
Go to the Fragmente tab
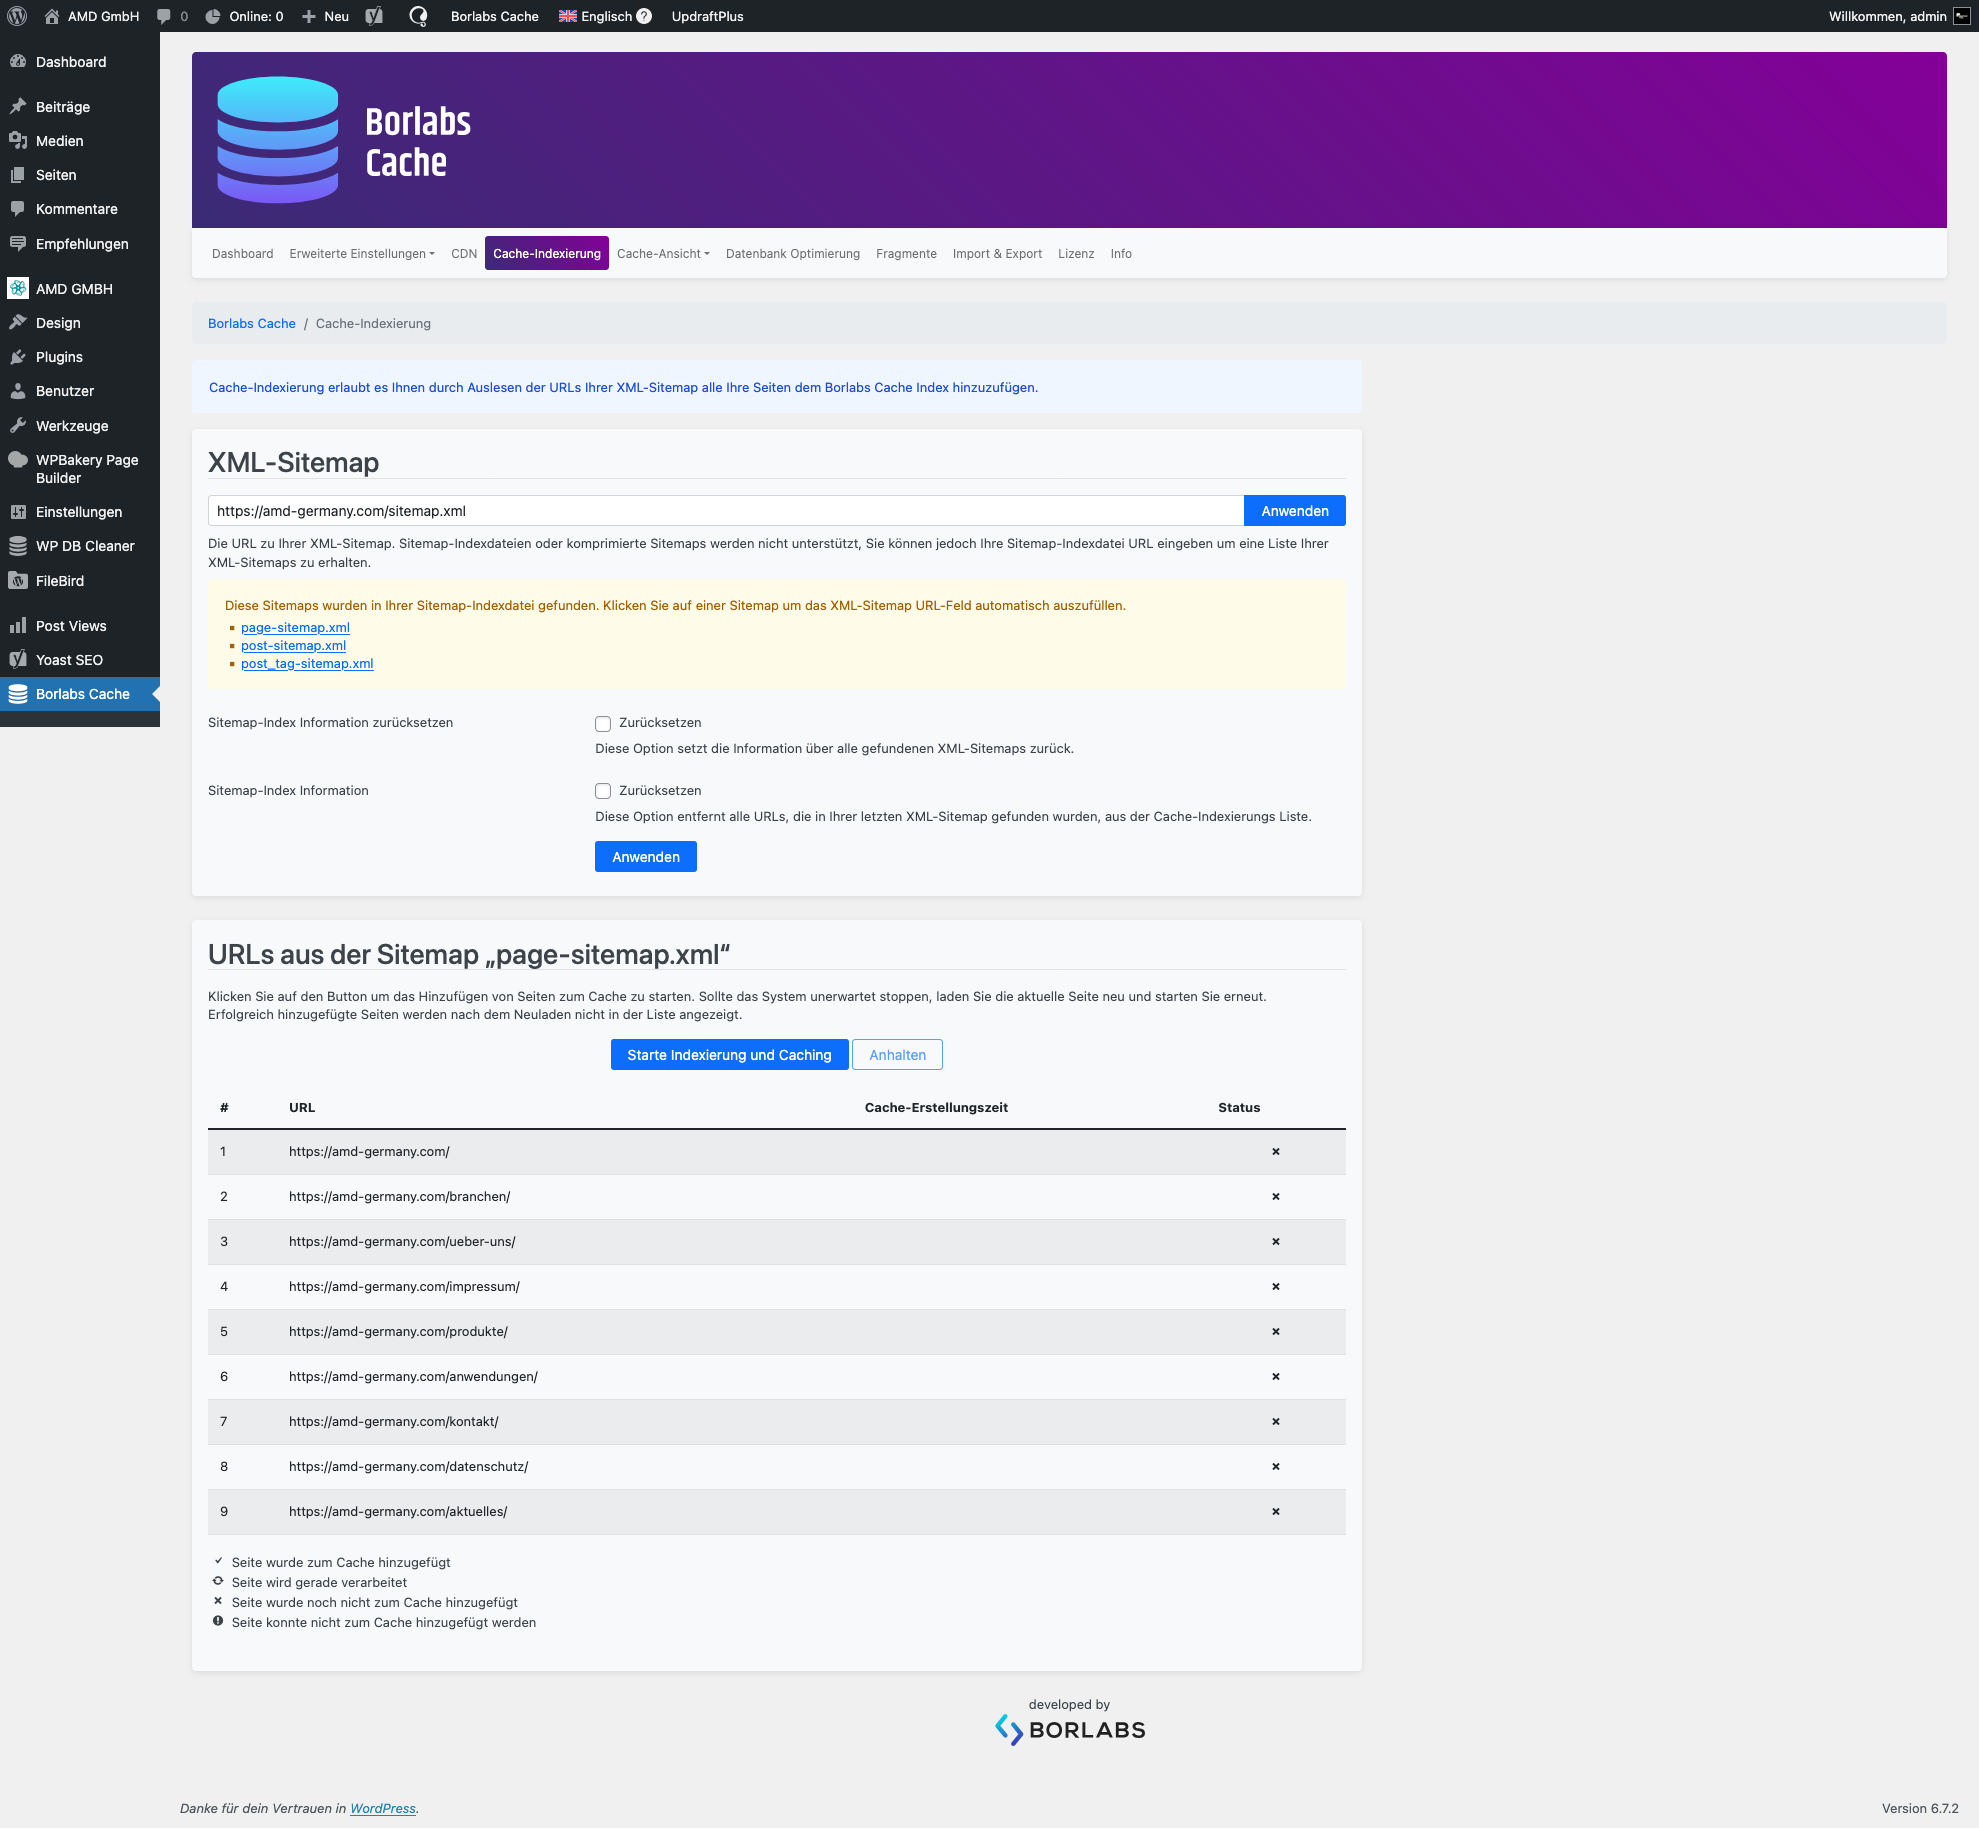(906, 254)
